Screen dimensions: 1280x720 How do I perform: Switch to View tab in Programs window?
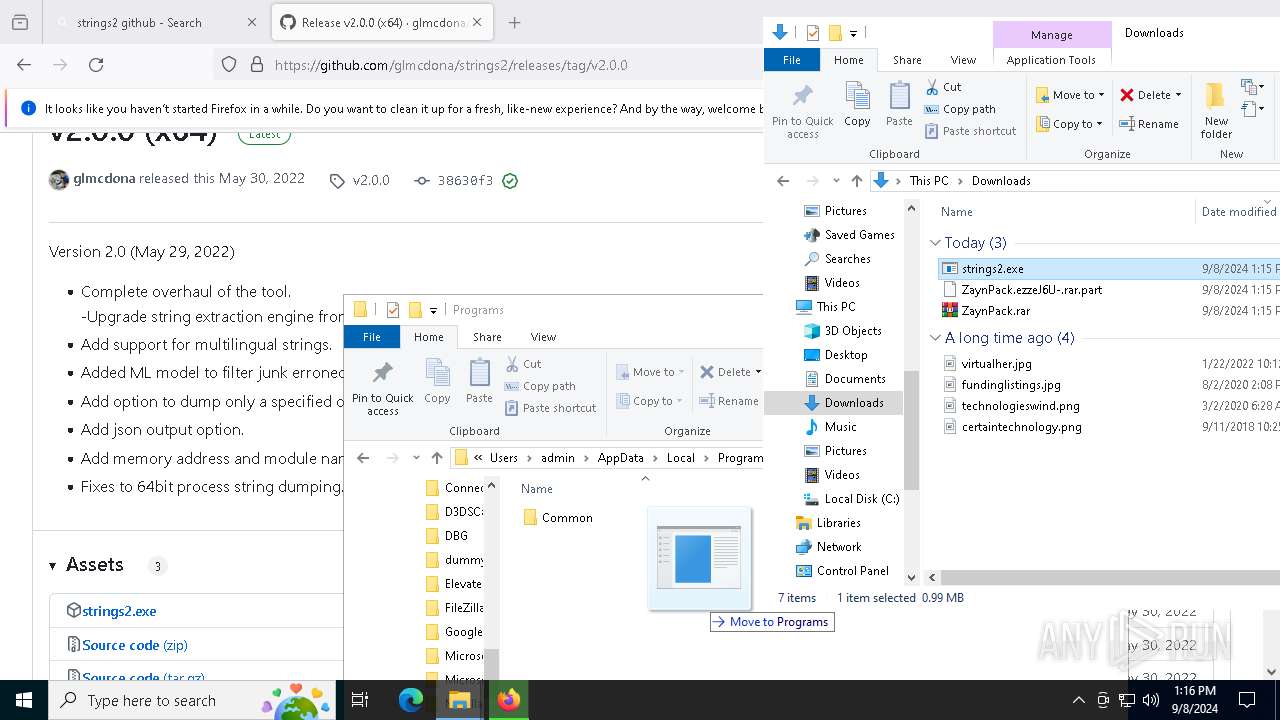pyautogui.click(x=543, y=337)
